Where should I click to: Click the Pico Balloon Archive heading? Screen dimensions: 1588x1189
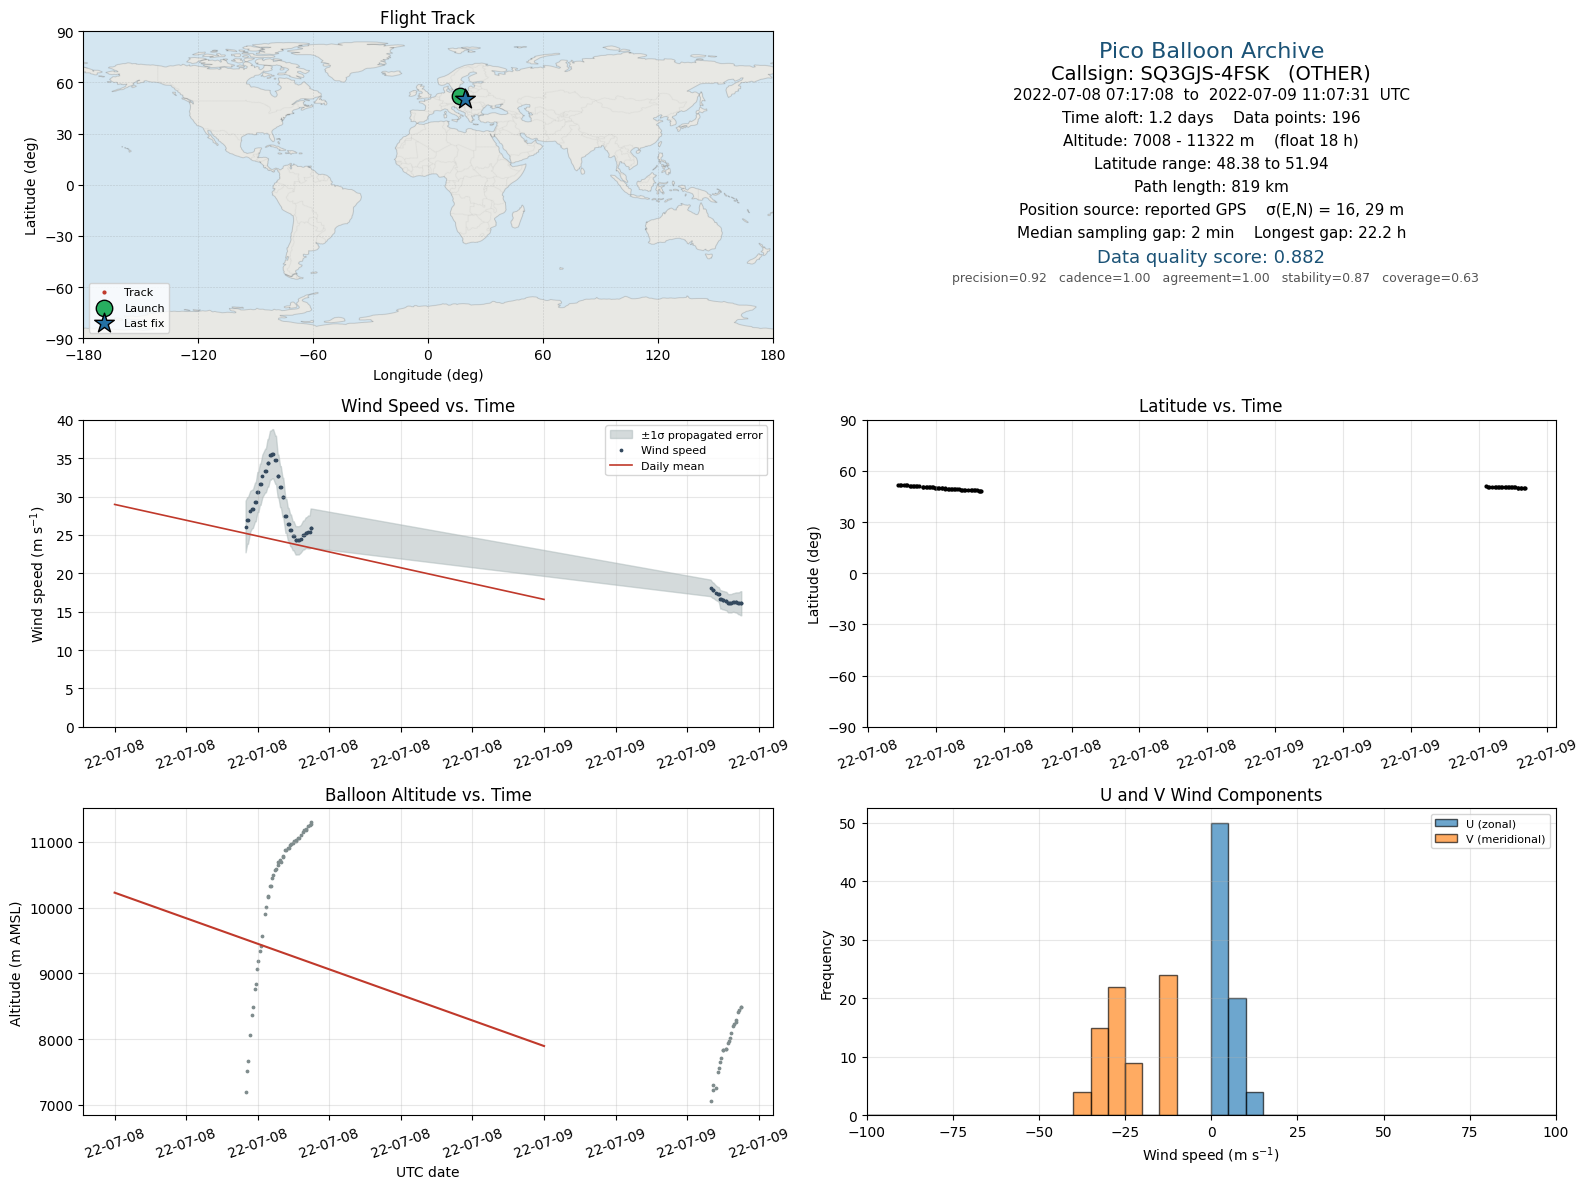click(x=1211, y=51)
